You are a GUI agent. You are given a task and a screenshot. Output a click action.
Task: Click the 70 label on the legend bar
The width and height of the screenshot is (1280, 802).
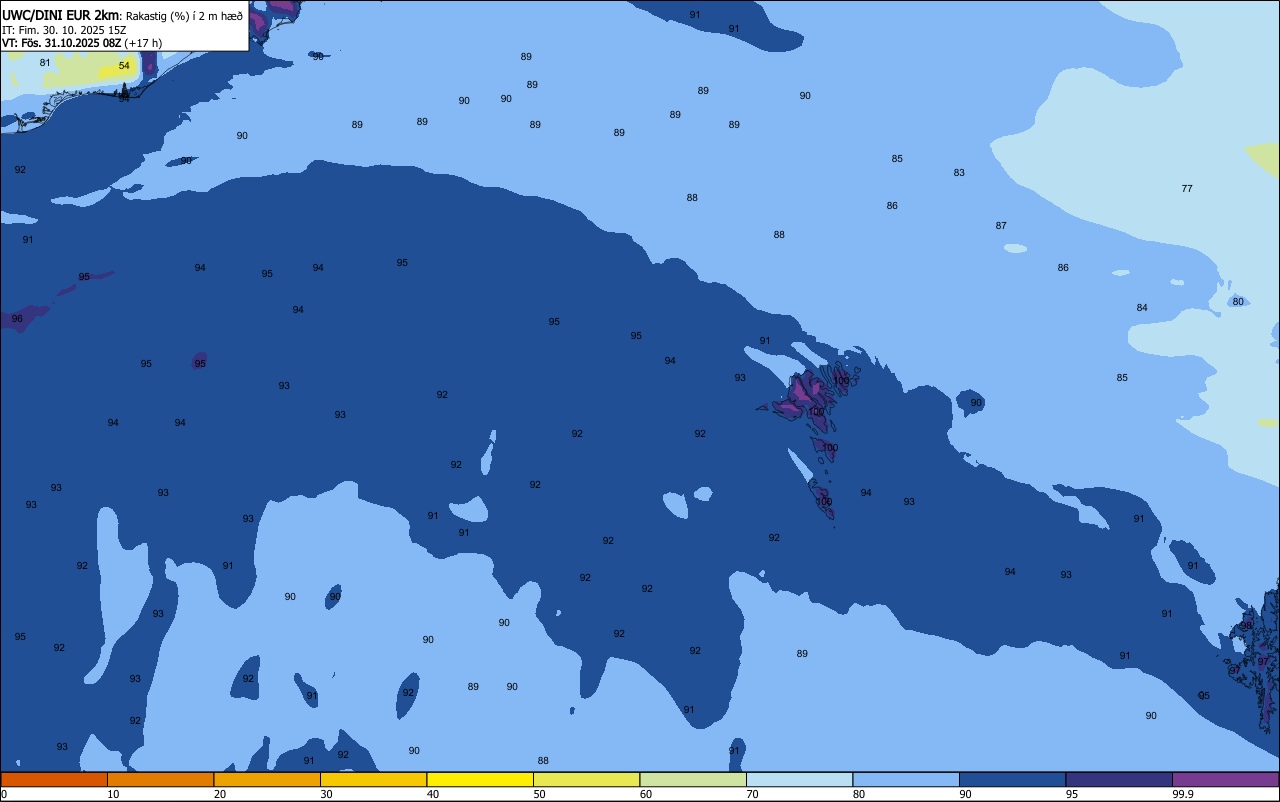point(752,794)
